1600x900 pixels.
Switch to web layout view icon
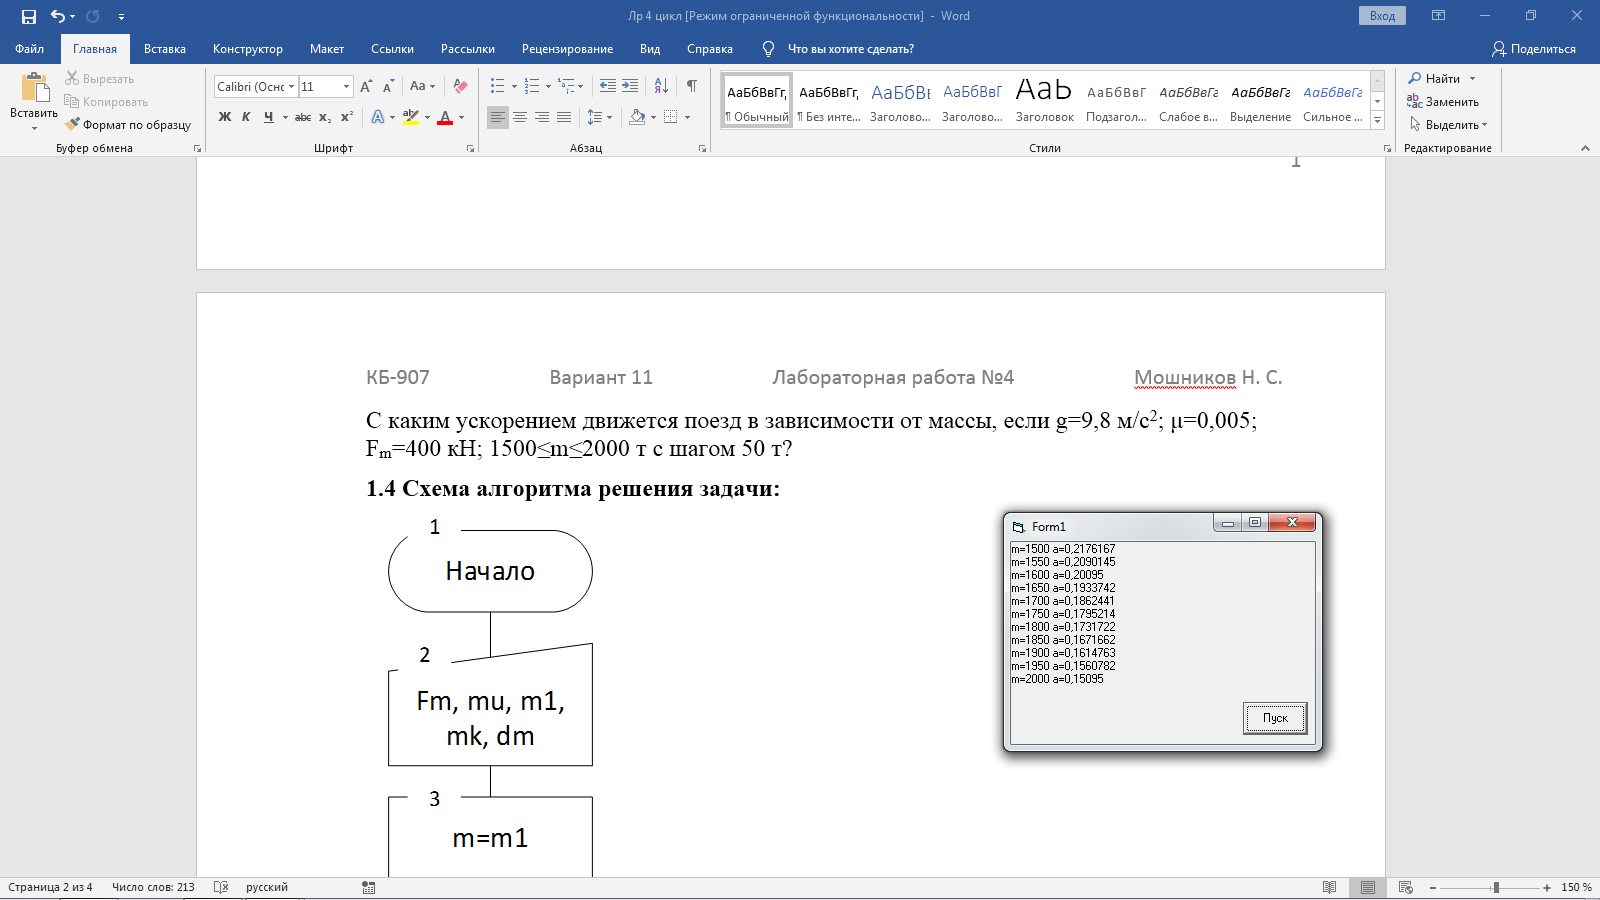[x=1405, y=887]
